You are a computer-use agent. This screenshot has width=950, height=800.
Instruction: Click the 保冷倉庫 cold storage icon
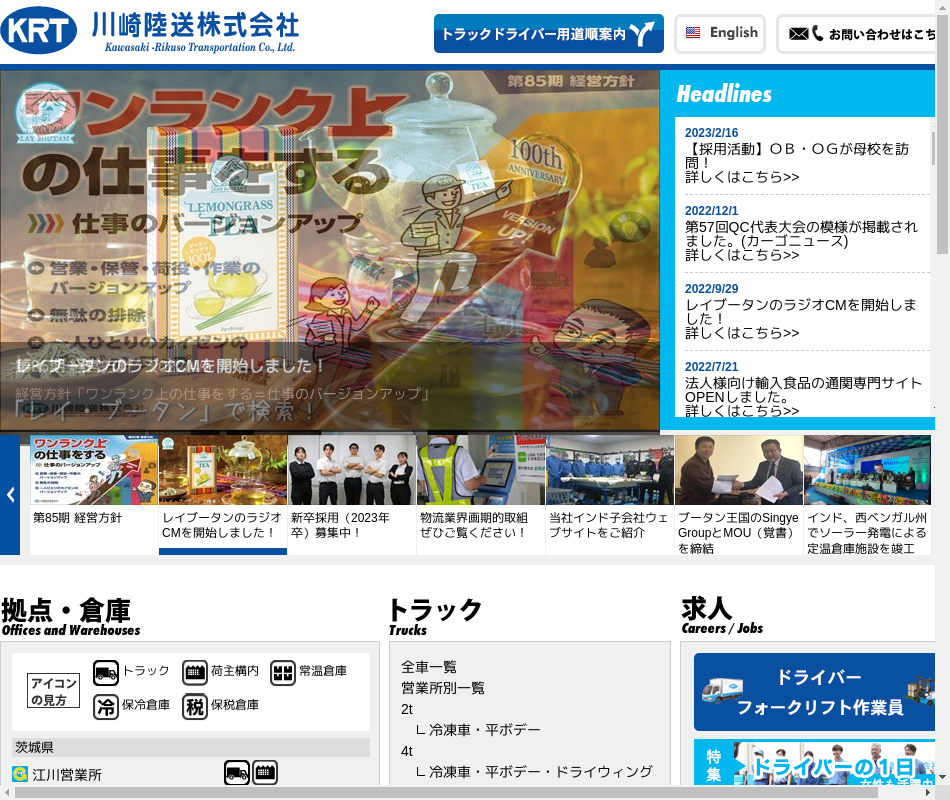[x=105, y=707]
